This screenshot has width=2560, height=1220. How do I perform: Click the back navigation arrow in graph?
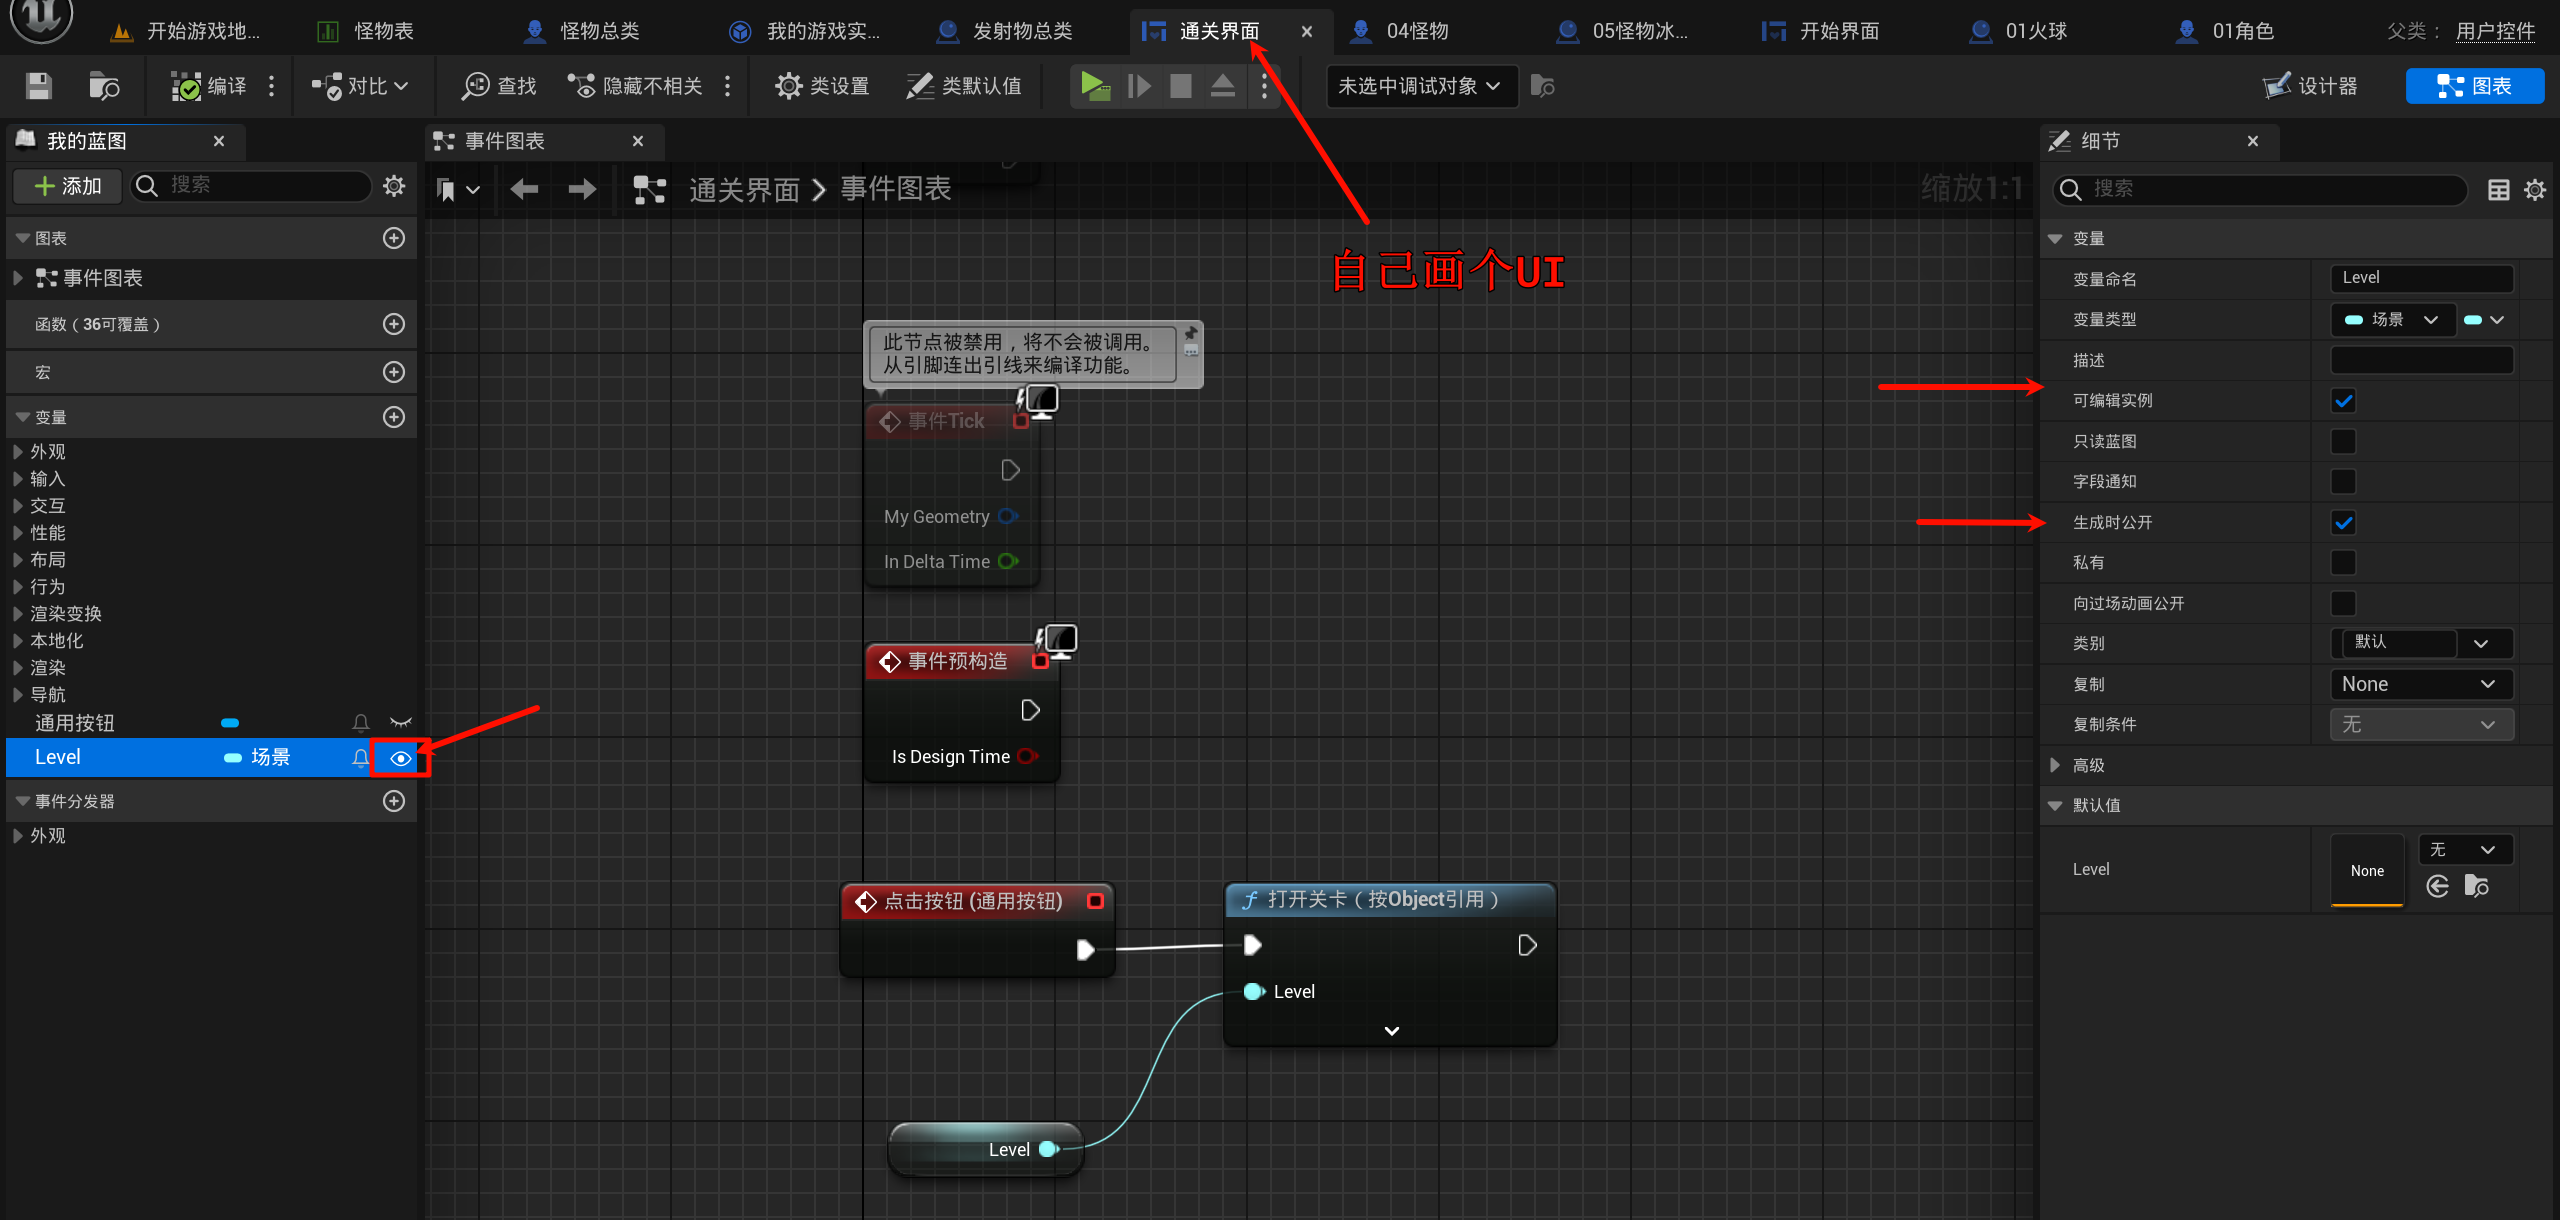pyautogui.click(x=524, y=189)
